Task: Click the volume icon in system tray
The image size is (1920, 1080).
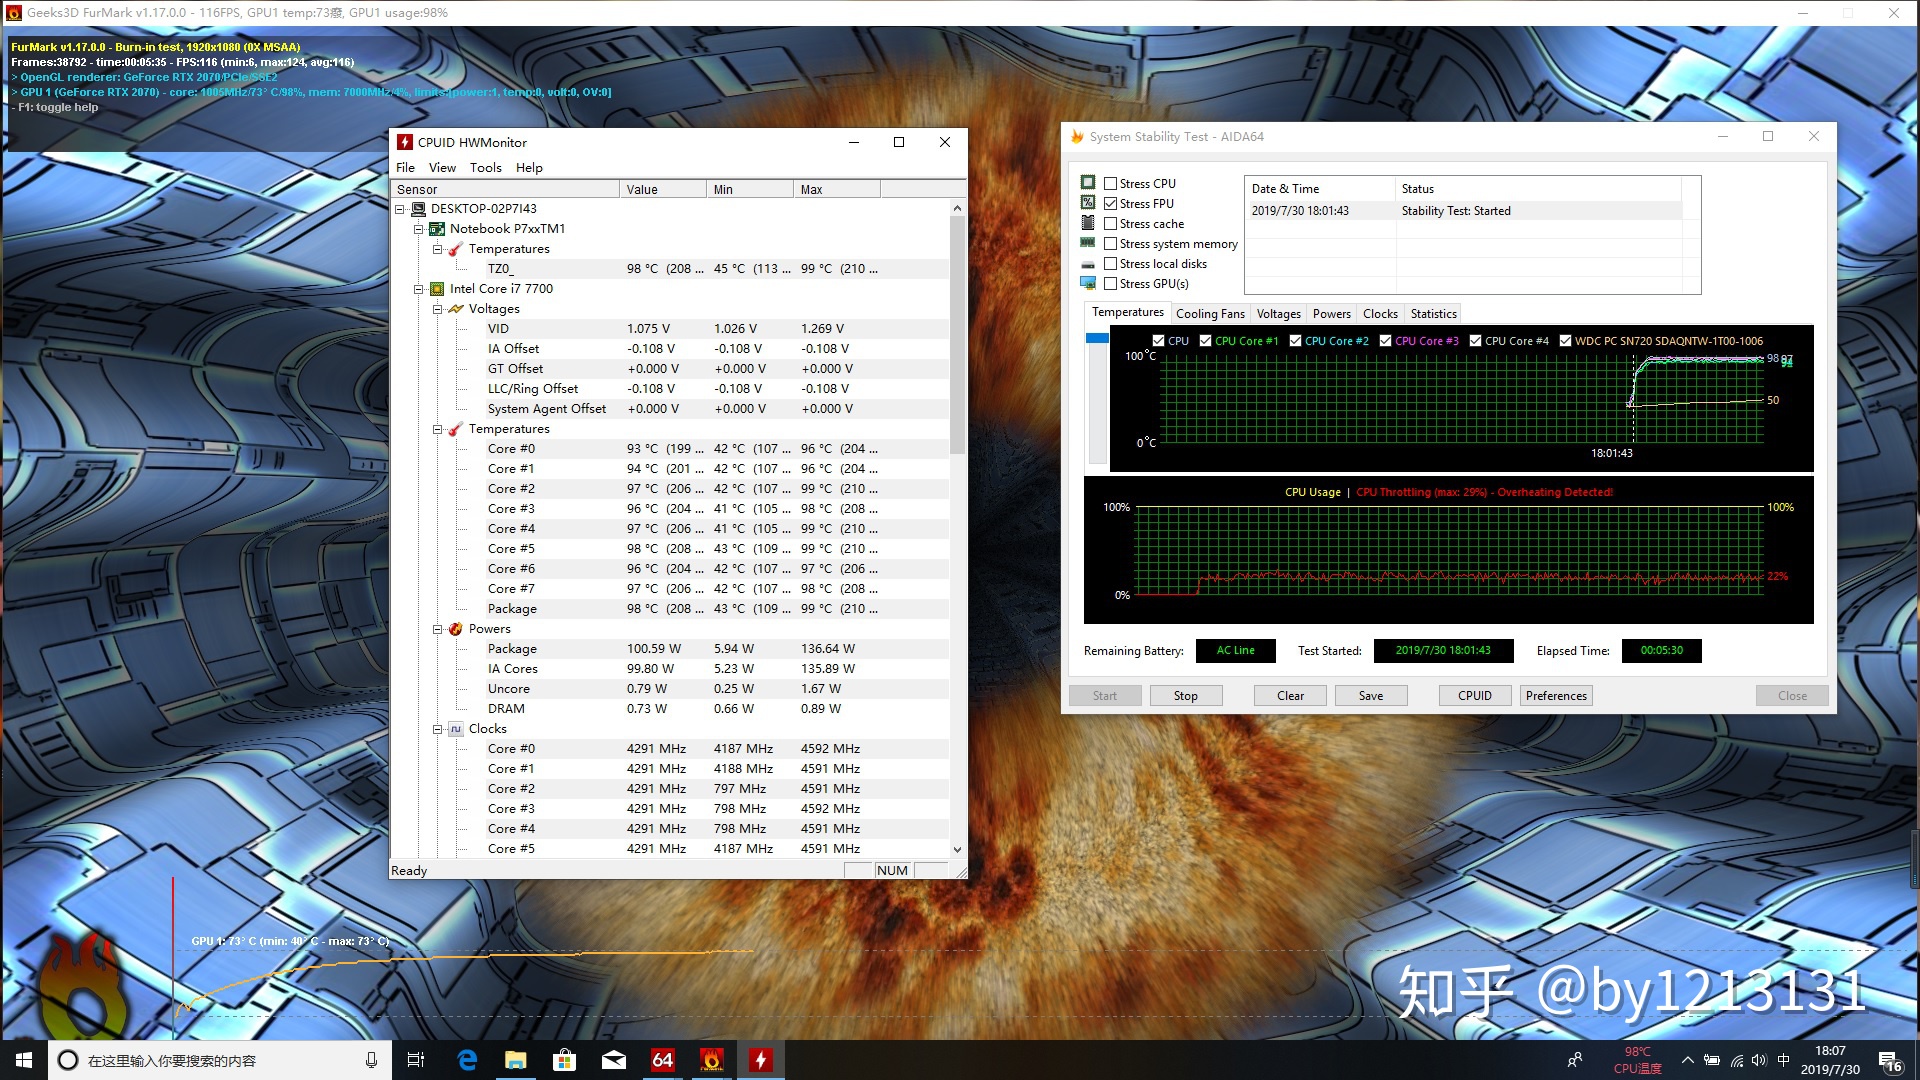Action: coord(1759,1060)
